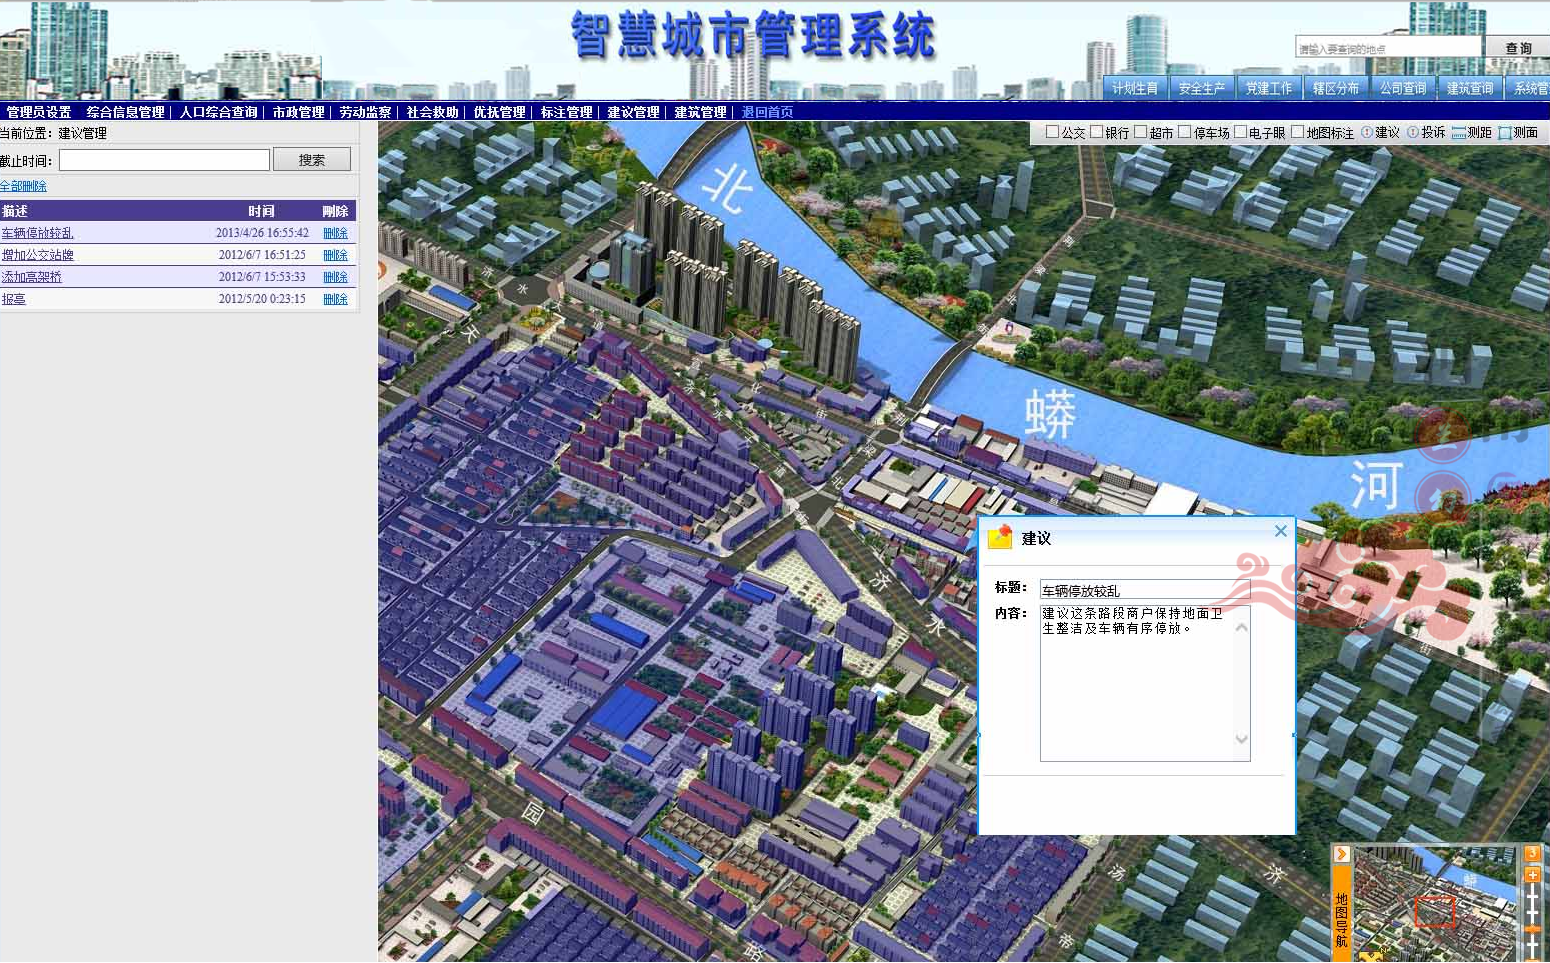The height and width of the screenshot is (963, 1550).
Task: Click the 截止时间 search input field
Action: click(163, 158)
